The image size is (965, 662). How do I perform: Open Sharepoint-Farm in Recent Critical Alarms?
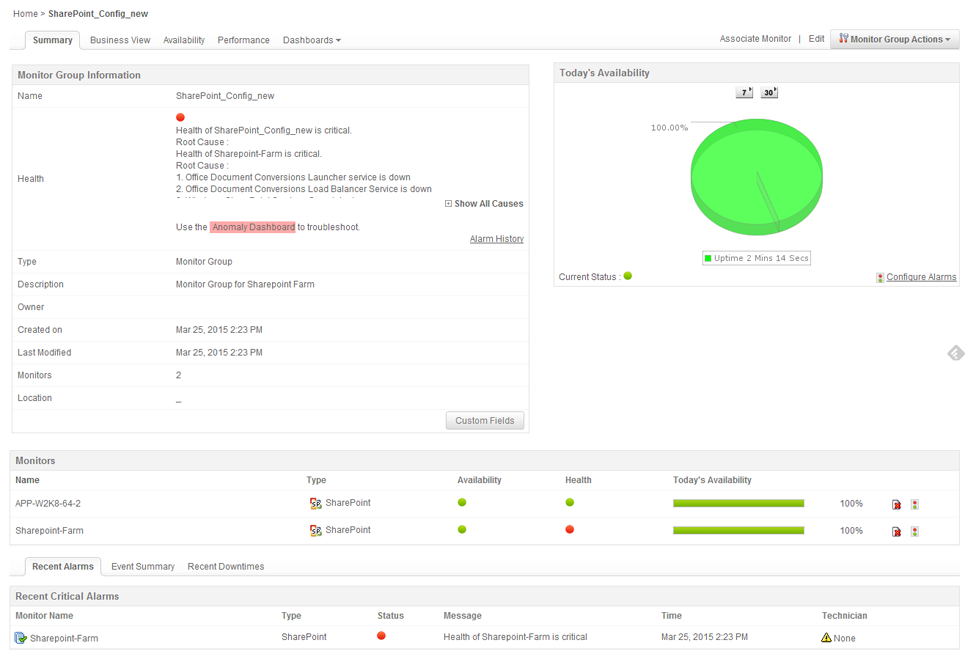pos(64,639)
